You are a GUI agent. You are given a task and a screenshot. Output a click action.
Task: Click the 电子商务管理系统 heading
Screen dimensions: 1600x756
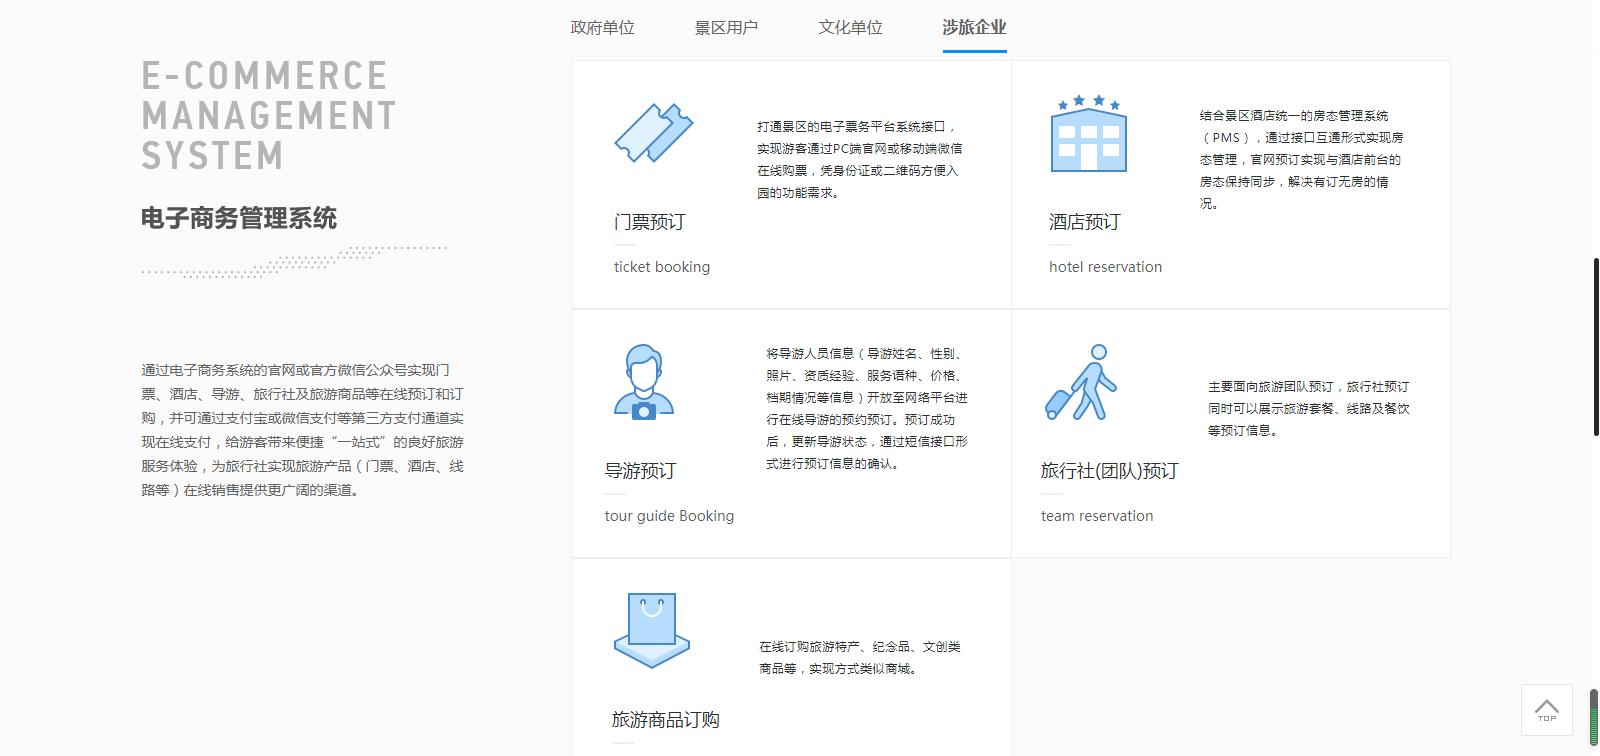(x=239, y=218)
